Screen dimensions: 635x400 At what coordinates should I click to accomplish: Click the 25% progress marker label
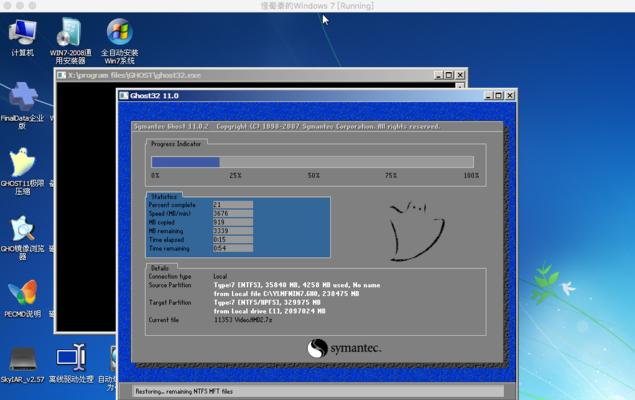pyautogui.click(x=235, y=176)
